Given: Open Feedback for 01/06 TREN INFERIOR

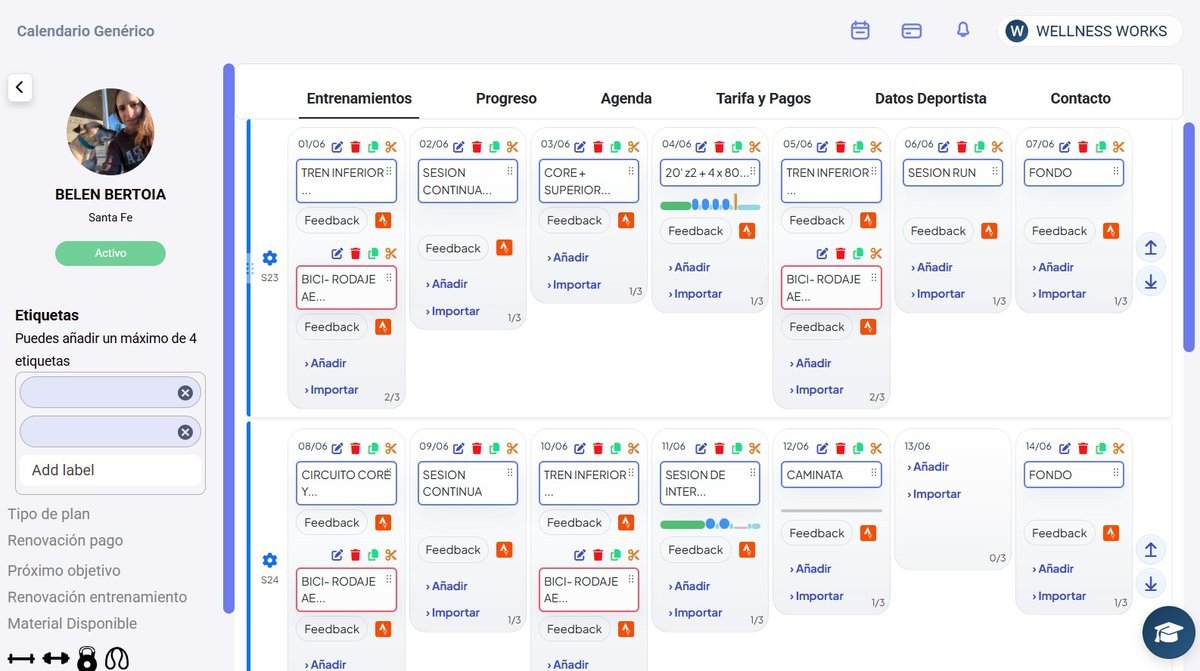Looking at the screenshot, I should click(332, 220).
